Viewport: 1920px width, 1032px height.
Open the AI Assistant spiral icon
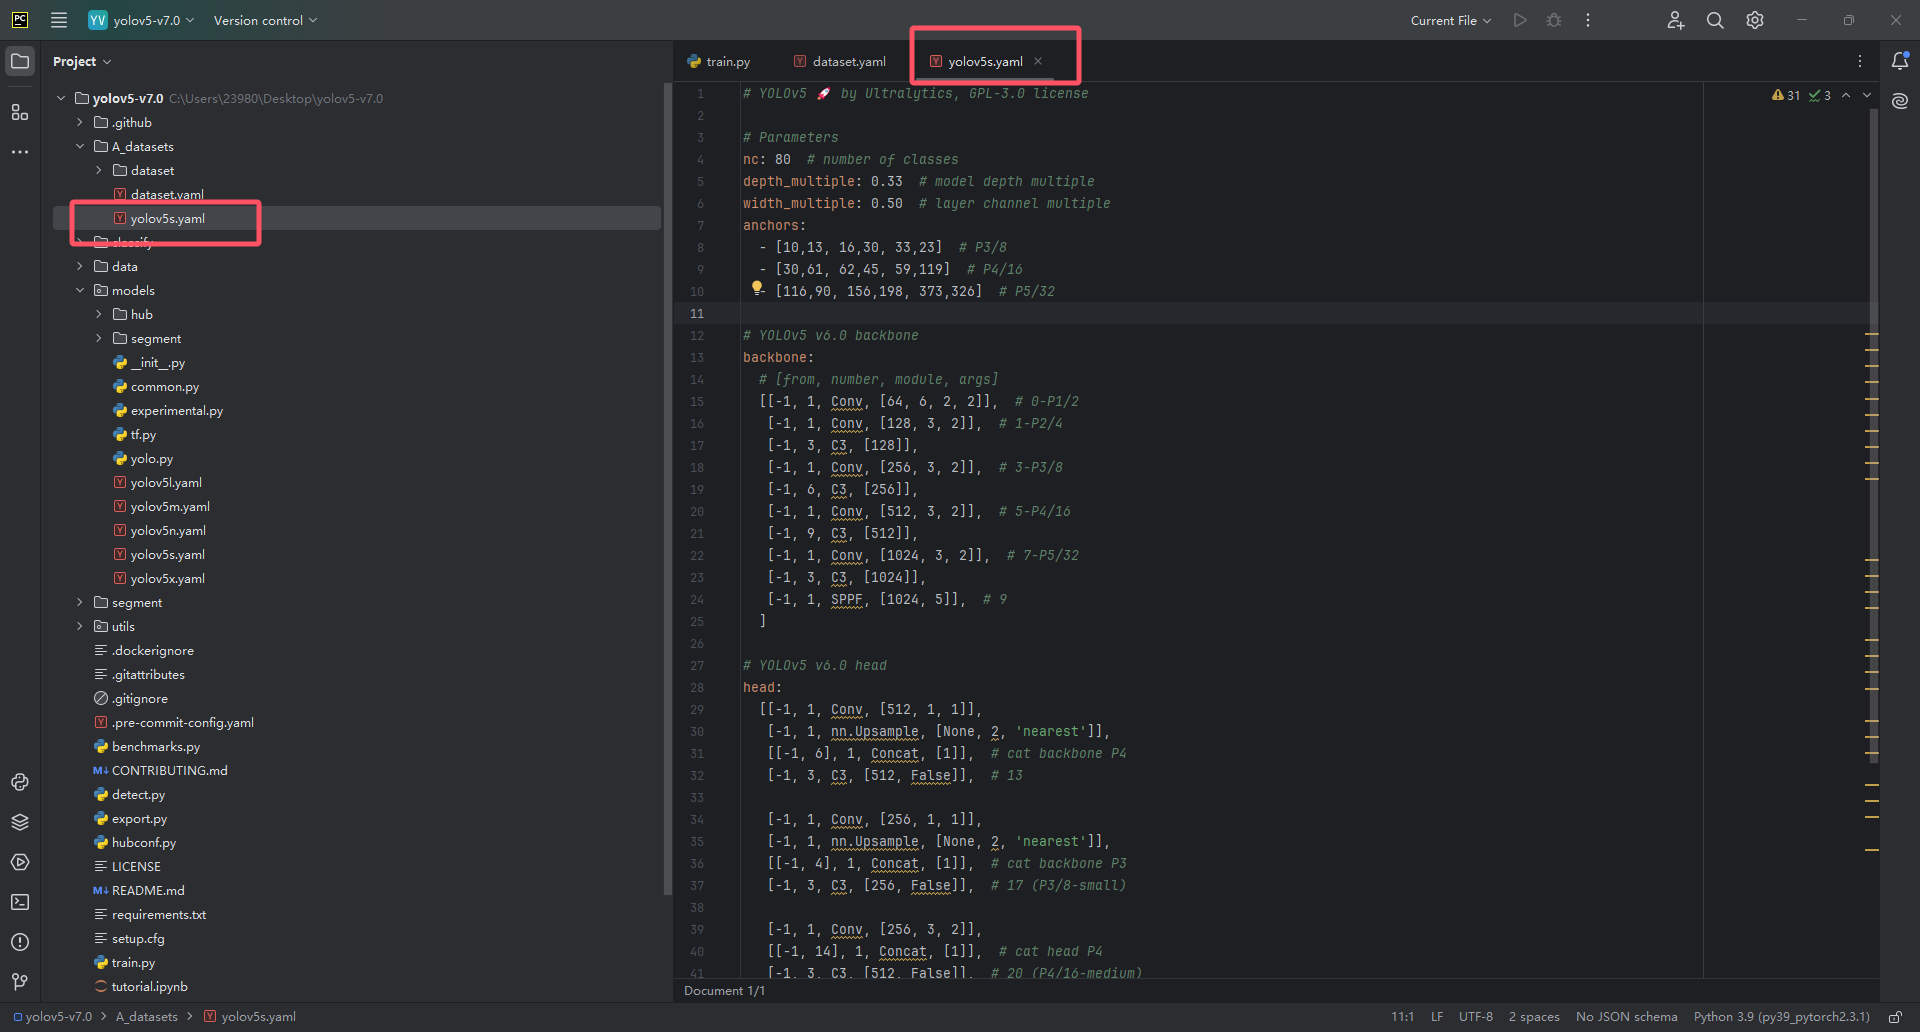pyautogui.click(x=1900, y=101)
